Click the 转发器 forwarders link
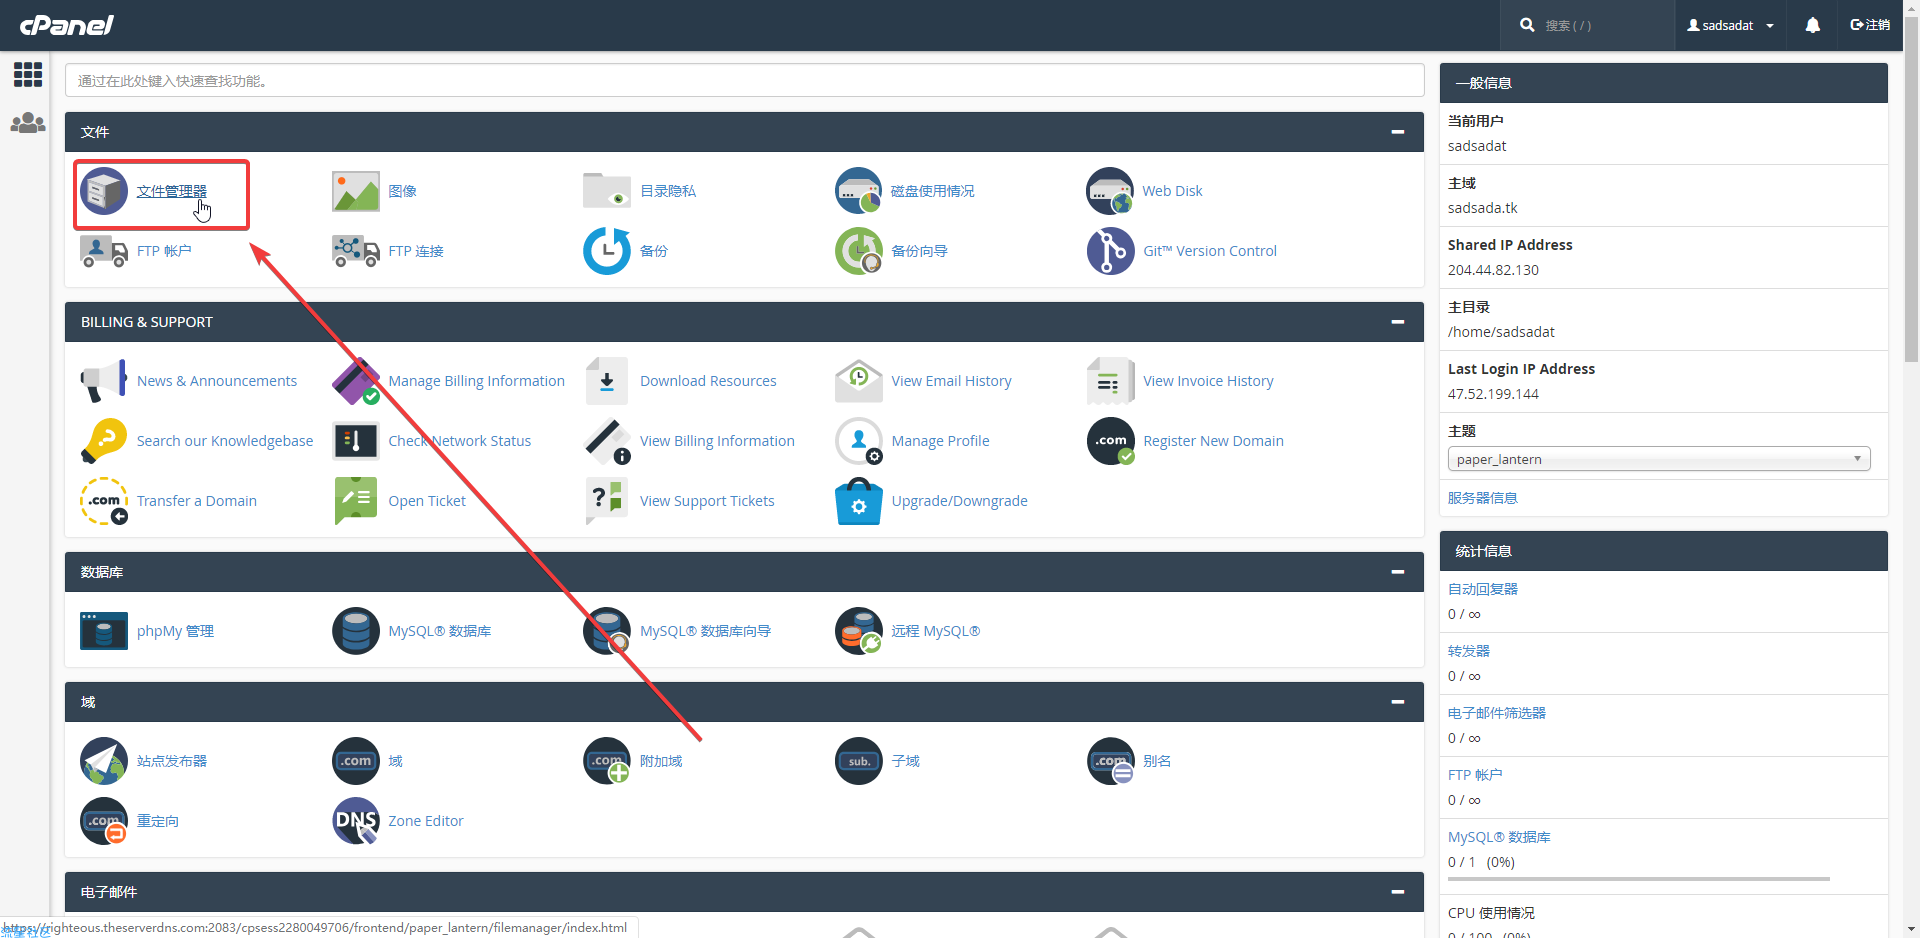This screenshot has height=938, width=1920. [1469, 651]
